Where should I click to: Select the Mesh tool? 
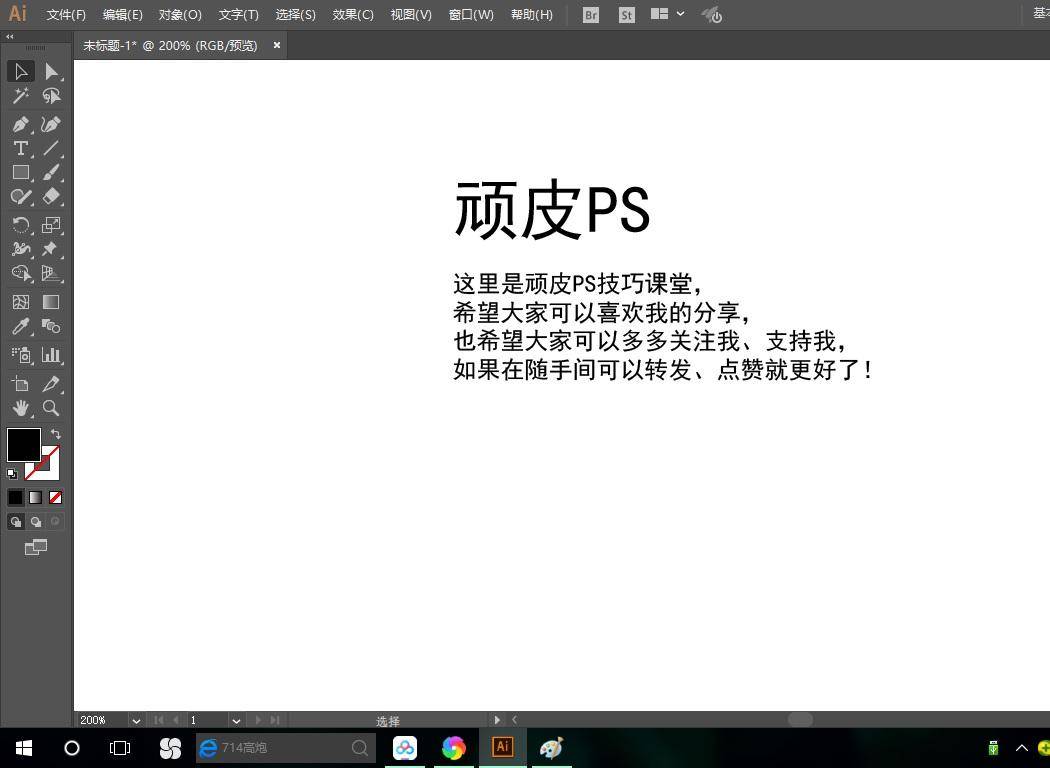click(21, 302)
